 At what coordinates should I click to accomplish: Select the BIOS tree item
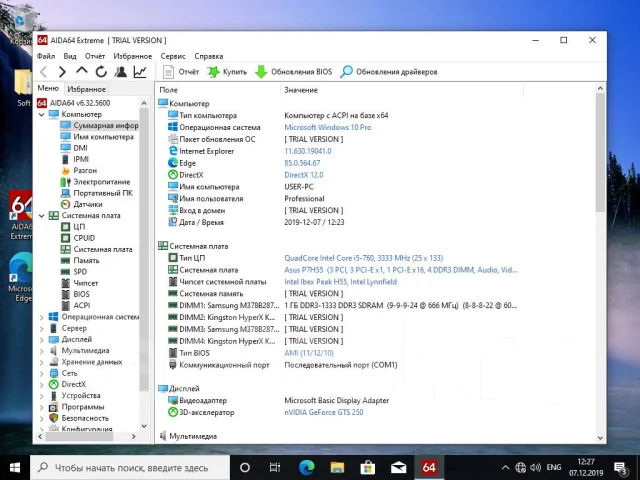[x=75, y=294]
